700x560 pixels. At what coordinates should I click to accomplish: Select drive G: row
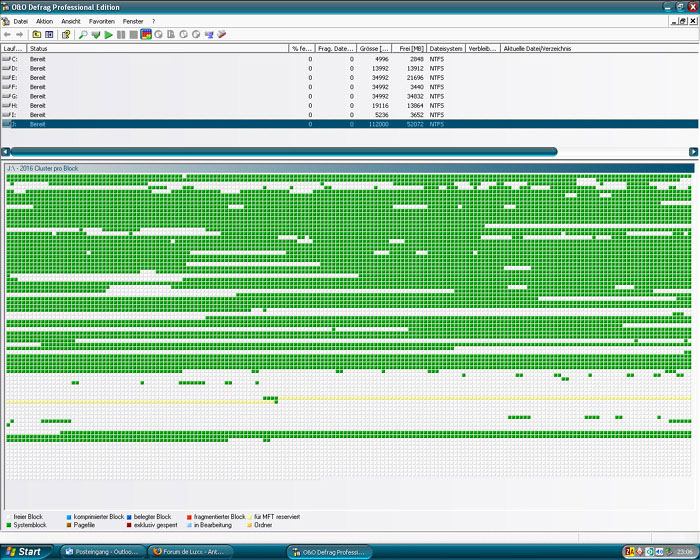pos(350,96)
